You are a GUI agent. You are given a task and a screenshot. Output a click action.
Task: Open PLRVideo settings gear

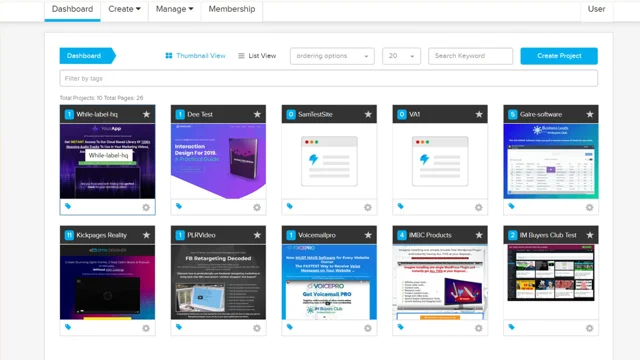point(257,328)
